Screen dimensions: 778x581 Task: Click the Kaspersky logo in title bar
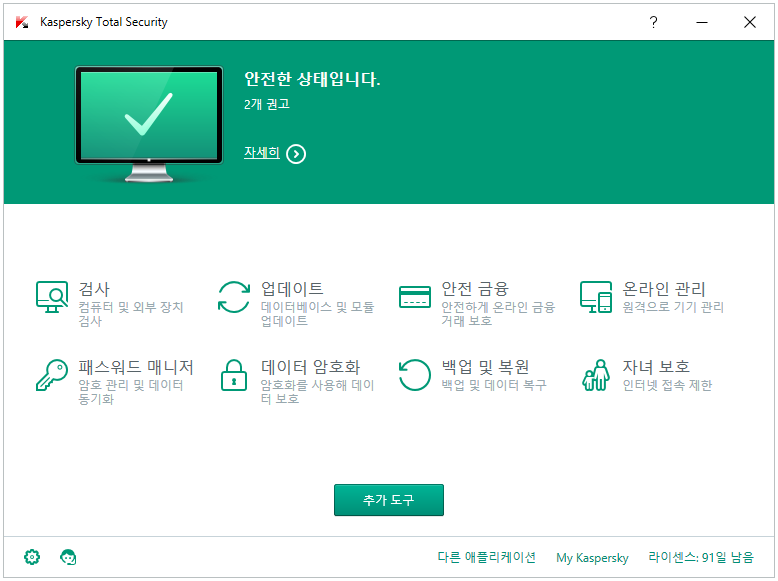pos(22,22)
